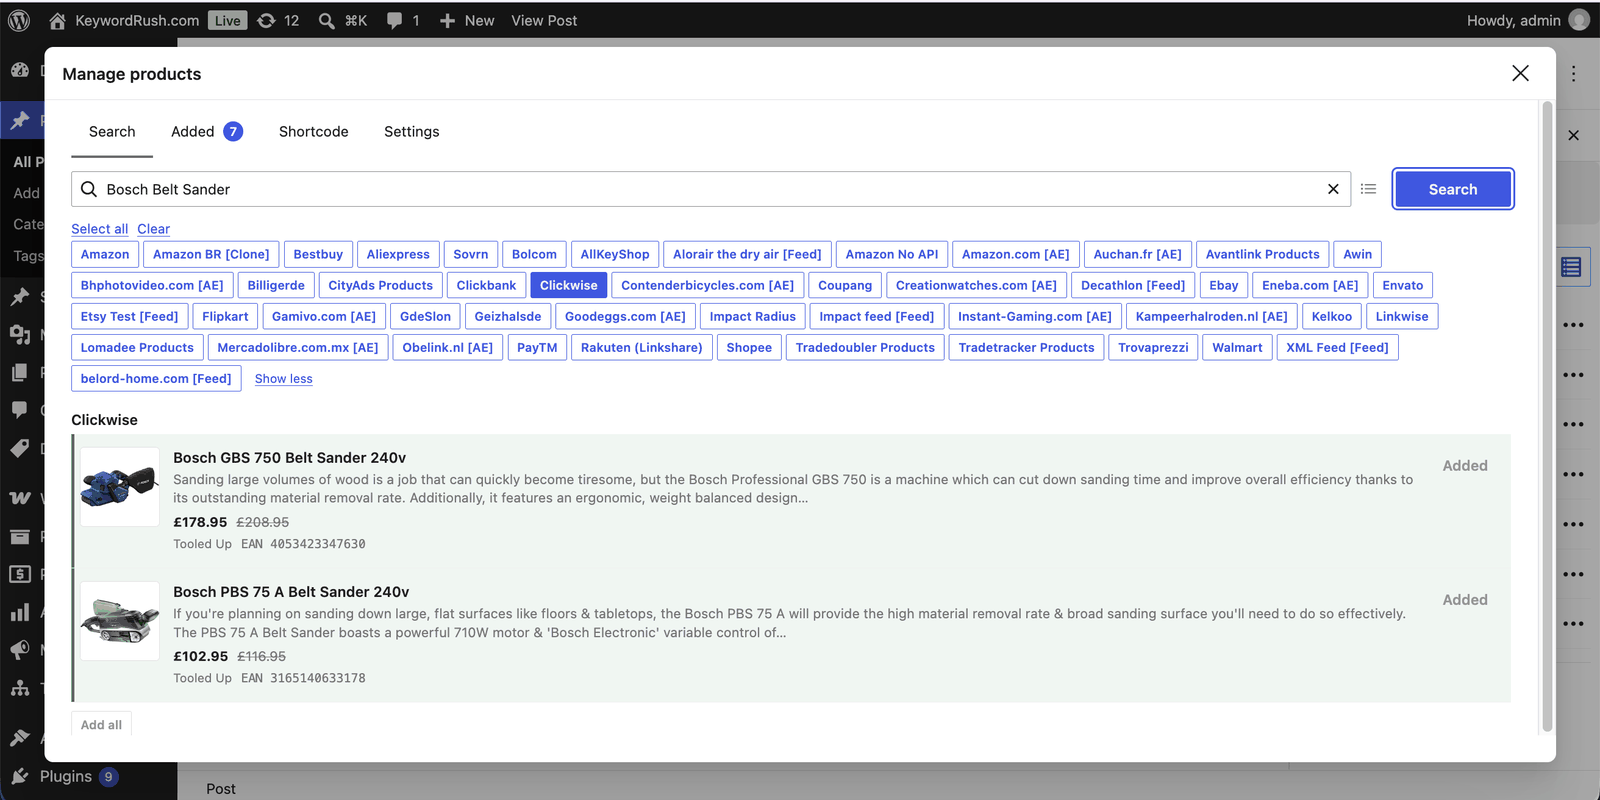Open the Bosch GBS 750 Belt Sander title
Viewport: 1600px width, 800px height.
[290, 457]
